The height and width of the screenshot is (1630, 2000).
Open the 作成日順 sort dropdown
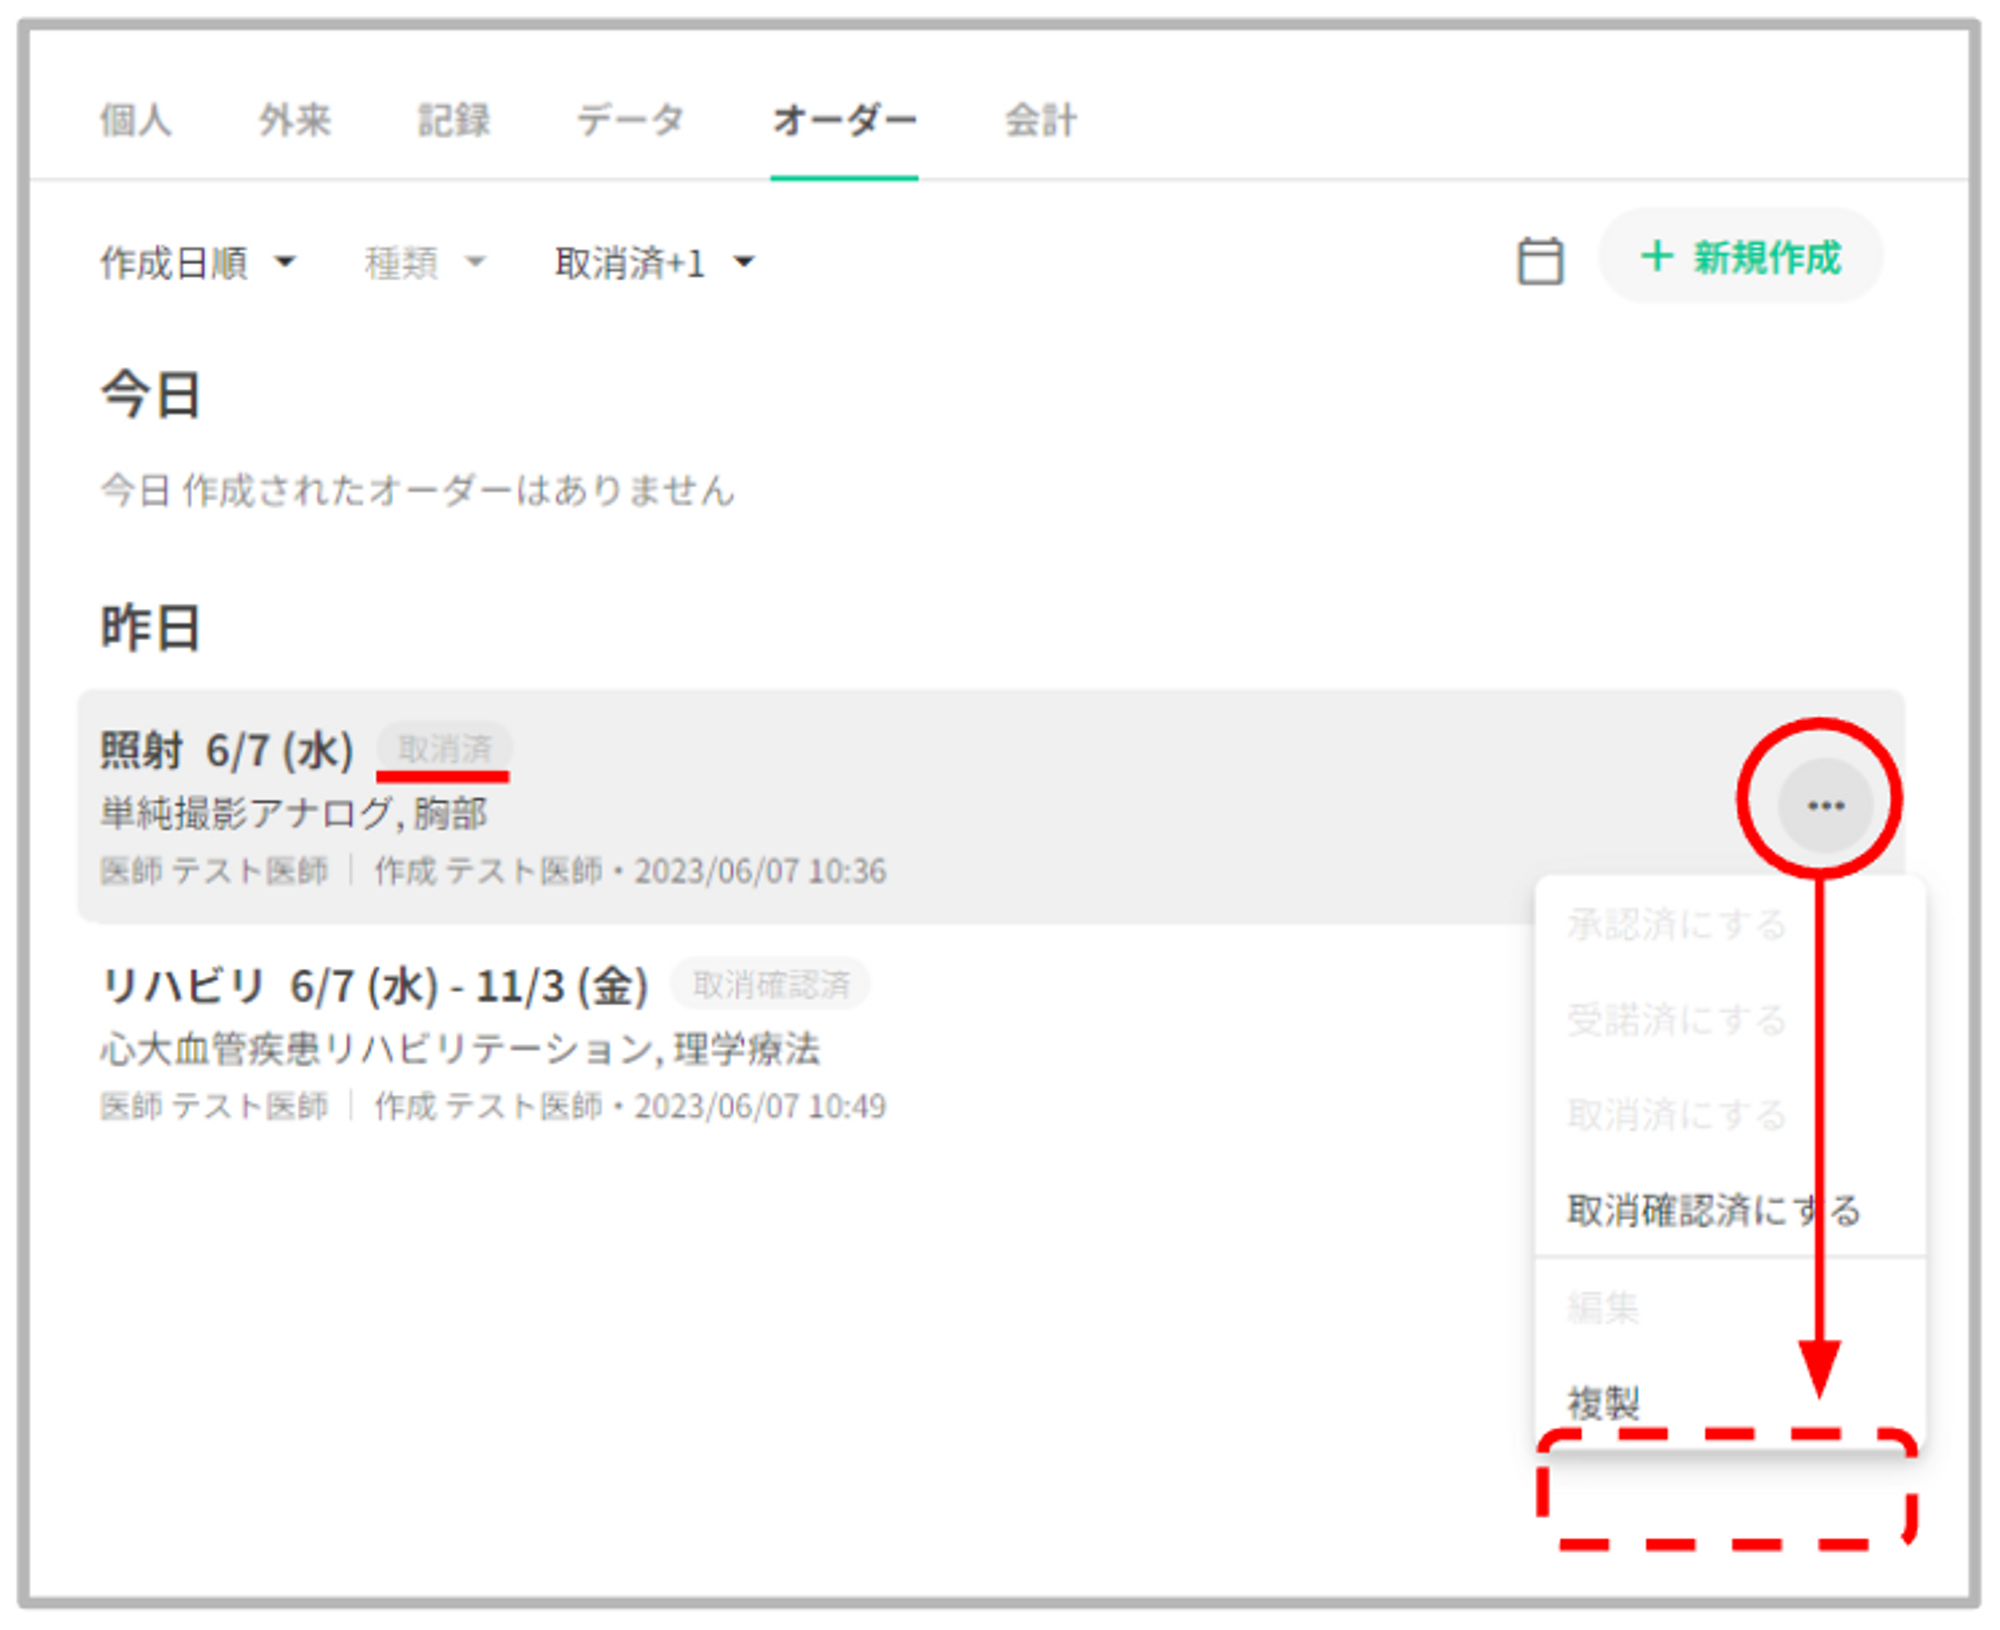pos(197,263)
